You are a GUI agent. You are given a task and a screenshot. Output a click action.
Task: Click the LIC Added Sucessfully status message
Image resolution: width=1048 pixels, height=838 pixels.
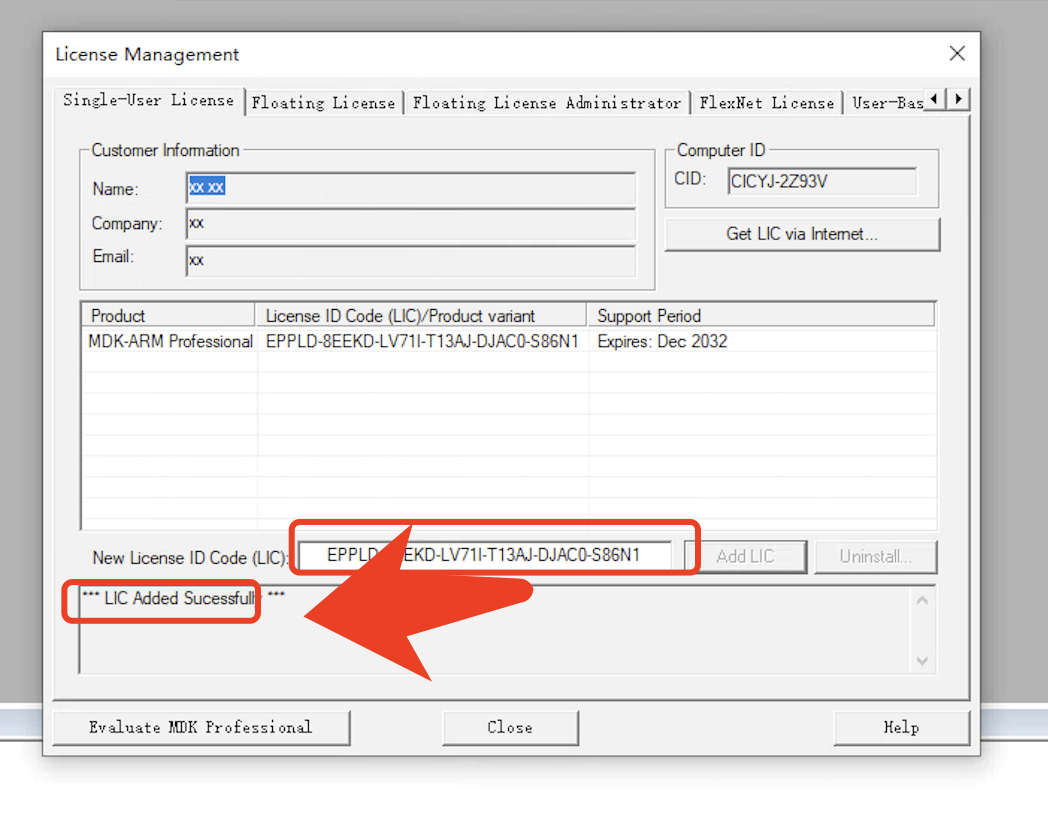coord(183,597)
